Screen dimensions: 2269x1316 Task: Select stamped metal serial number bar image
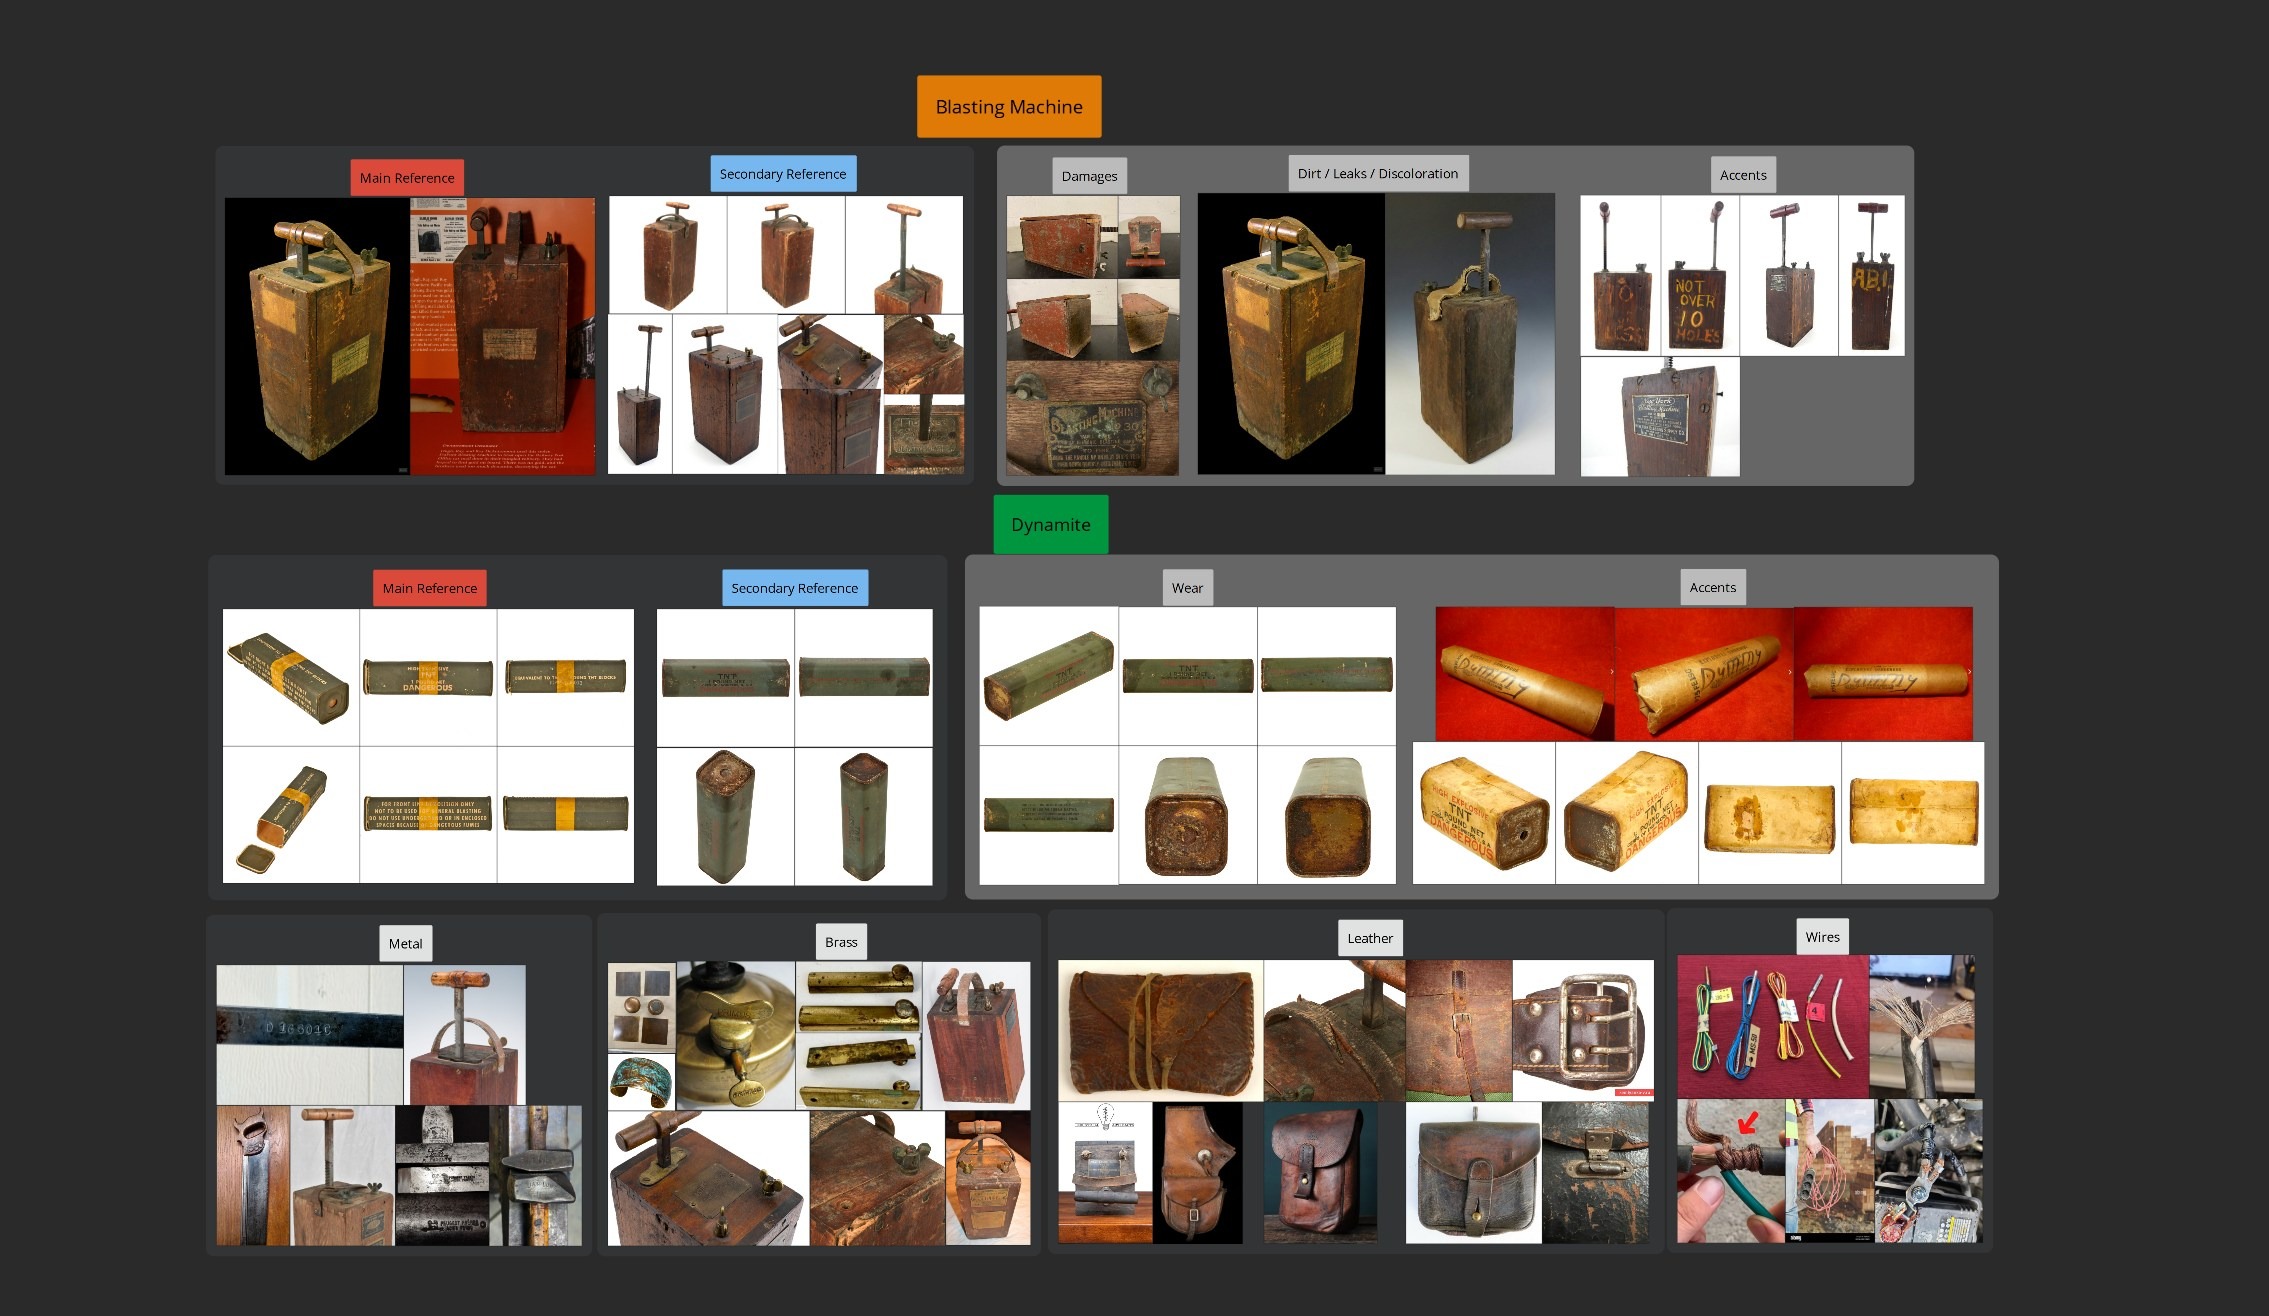(310, 1035)
